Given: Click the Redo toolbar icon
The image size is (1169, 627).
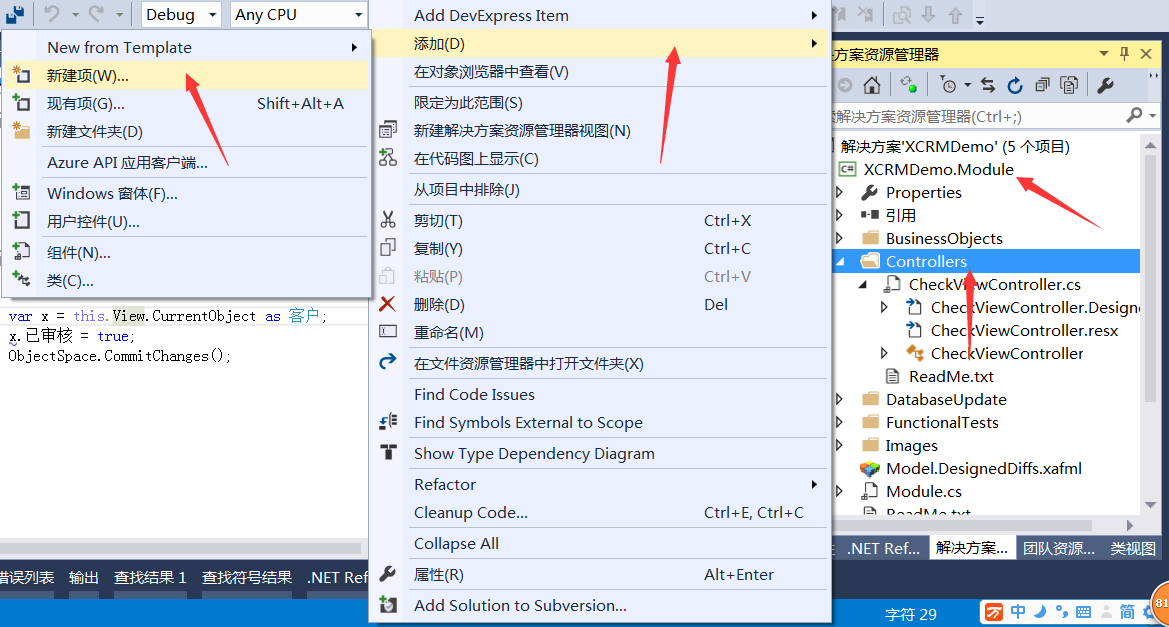Looking at the screenshot, I should 96,13.
